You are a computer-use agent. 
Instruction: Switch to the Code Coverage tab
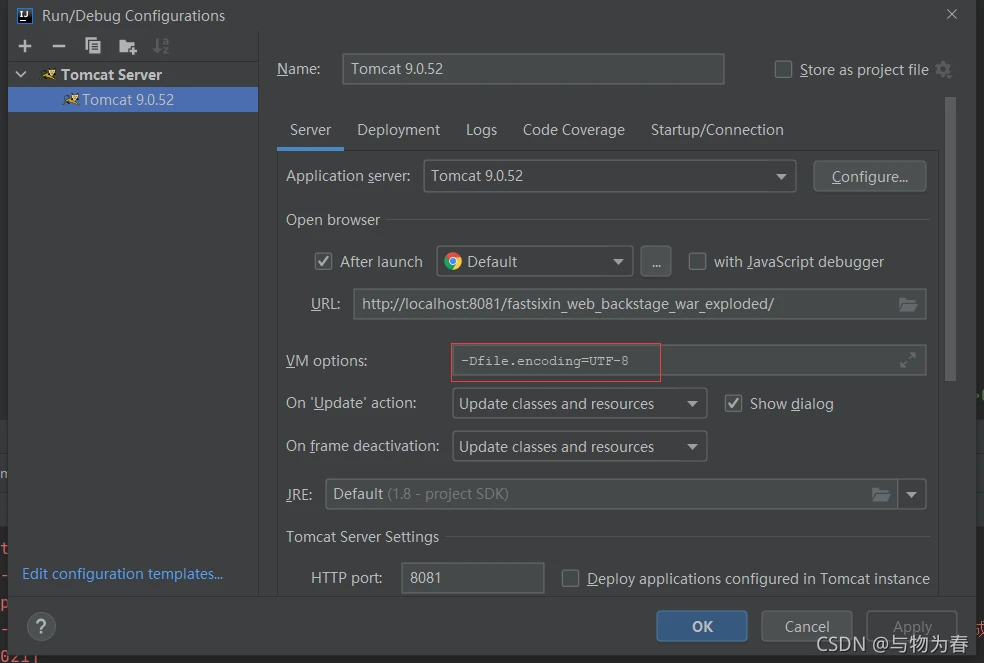click(574, 130)
